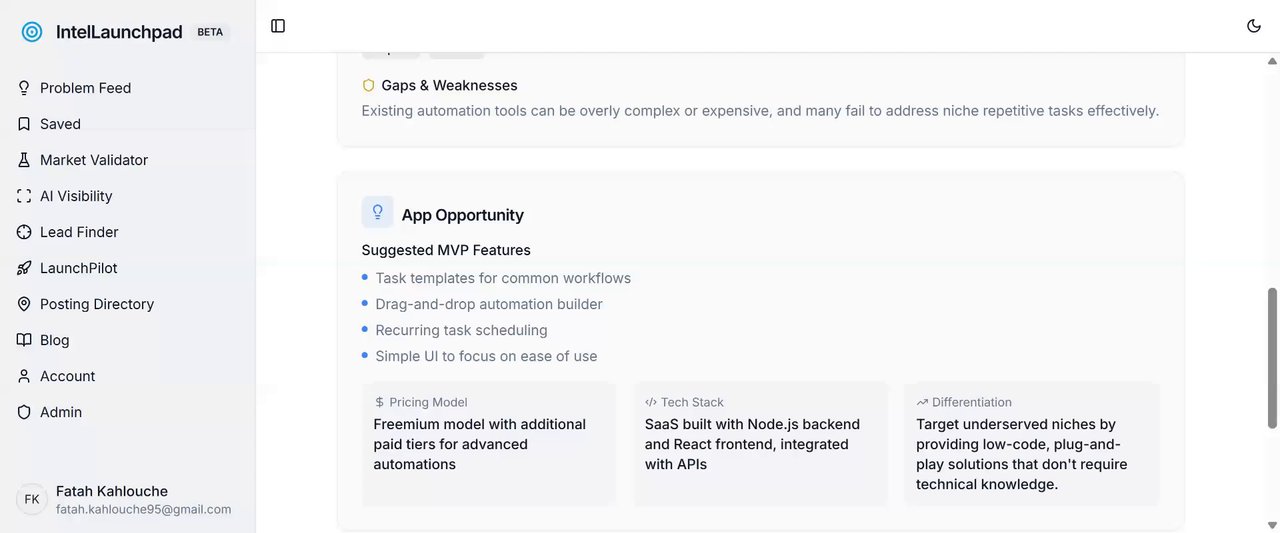Open Problem Feed lightbulb icon
The height and width of the screenshot is (533, 1280).
click(24, 88)
